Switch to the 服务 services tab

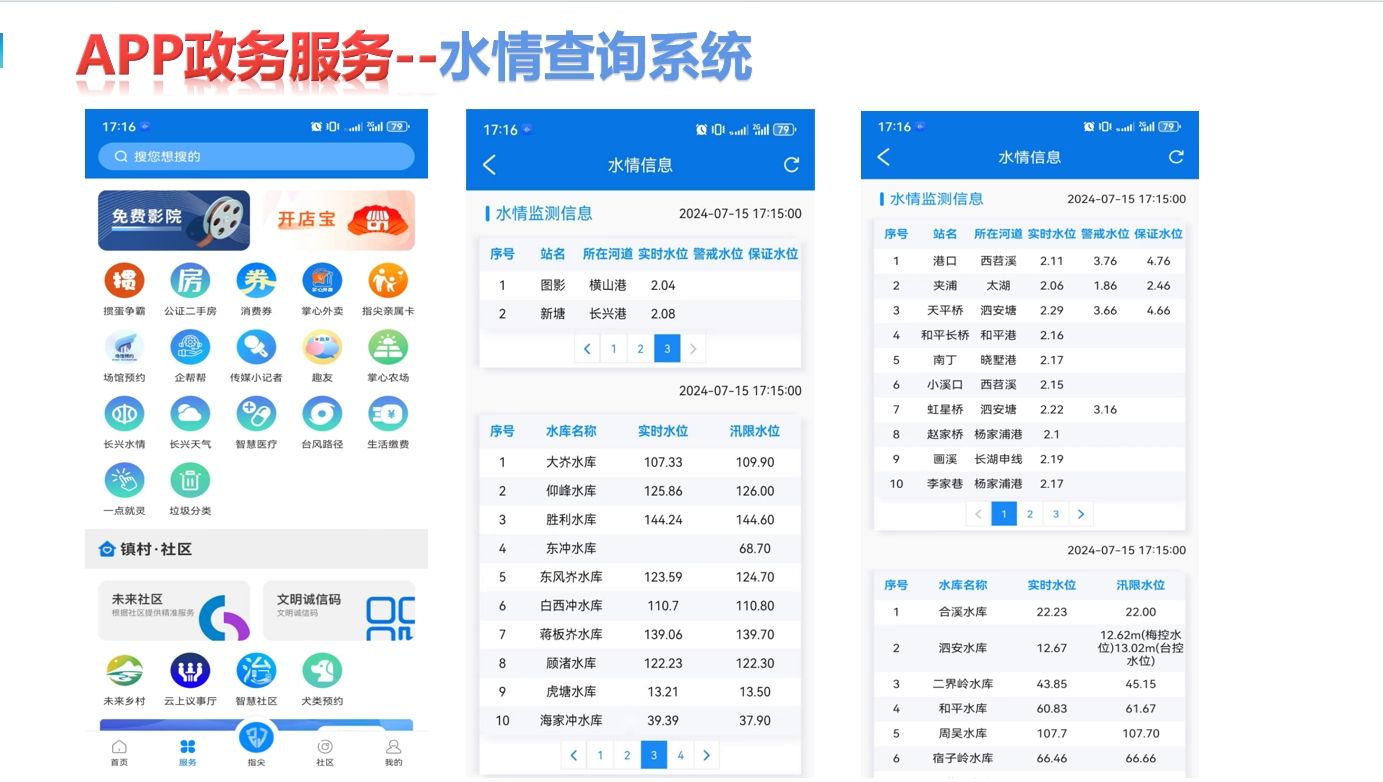point(188,754)
